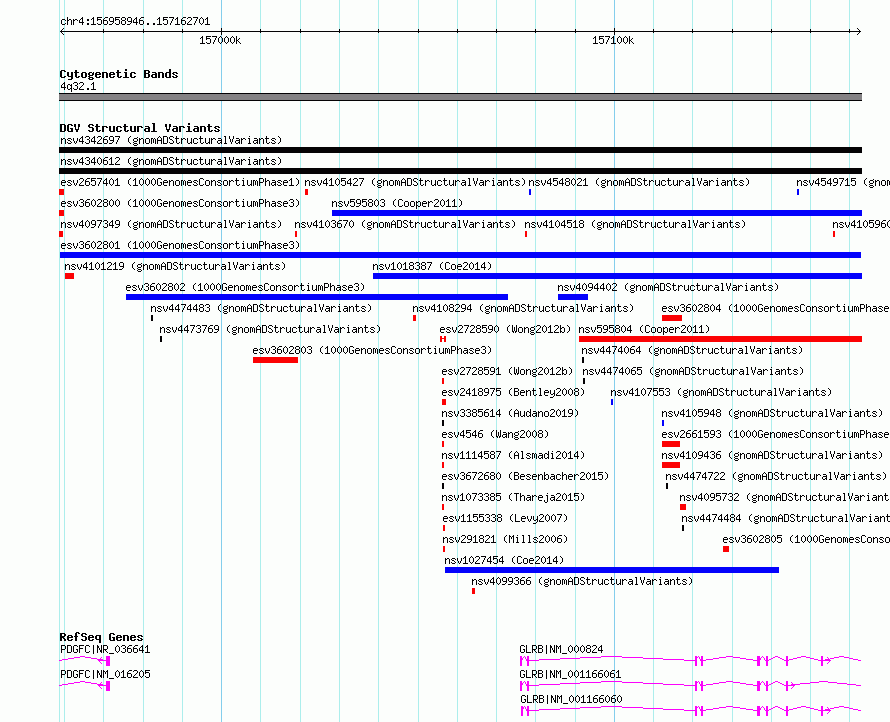Open the nsv4107553 variant label
Image resolution: width=890 pixels, height=722 pixels.
tap(721, 392)
